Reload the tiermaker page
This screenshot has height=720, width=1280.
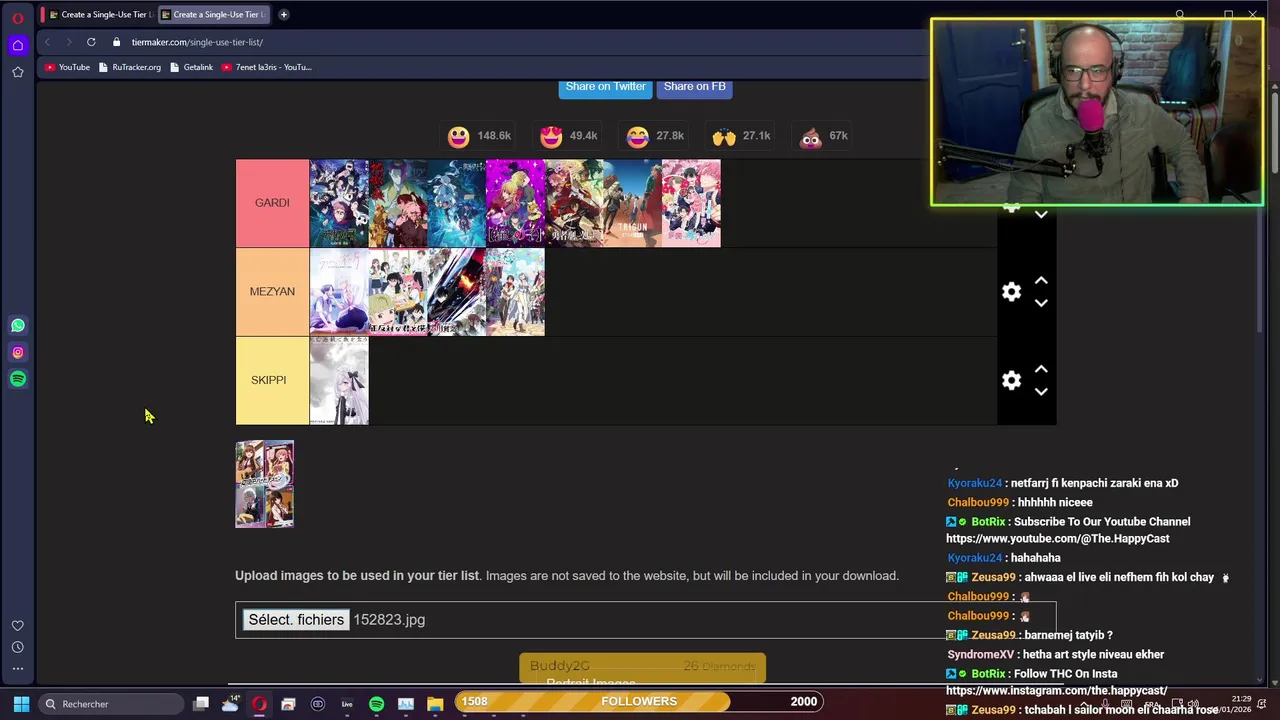click(91, 42)
